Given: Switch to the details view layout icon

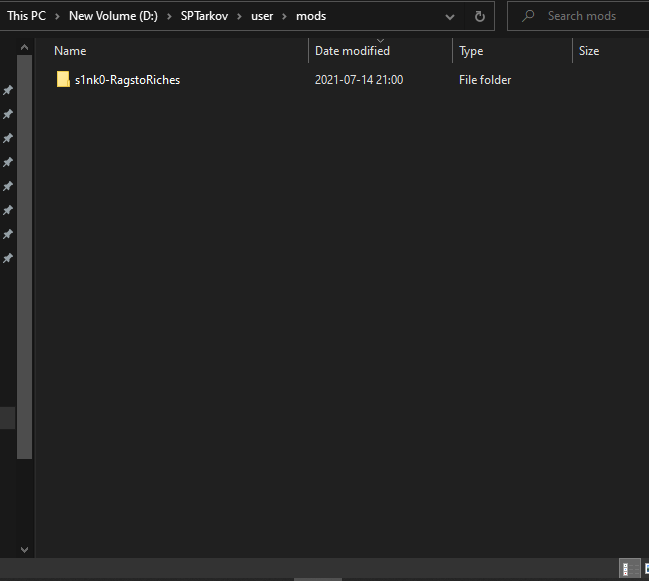Looking at the screenshot, I should pyautogui.click(x=630, y=569).
